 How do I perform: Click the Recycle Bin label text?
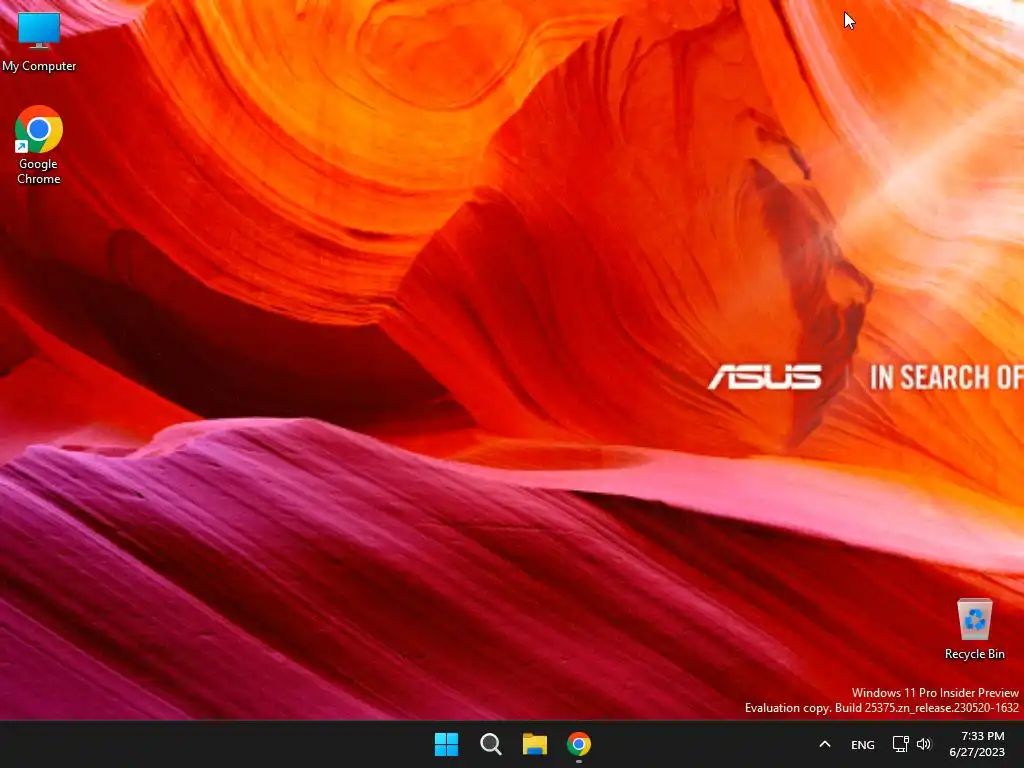click(974, 654)
